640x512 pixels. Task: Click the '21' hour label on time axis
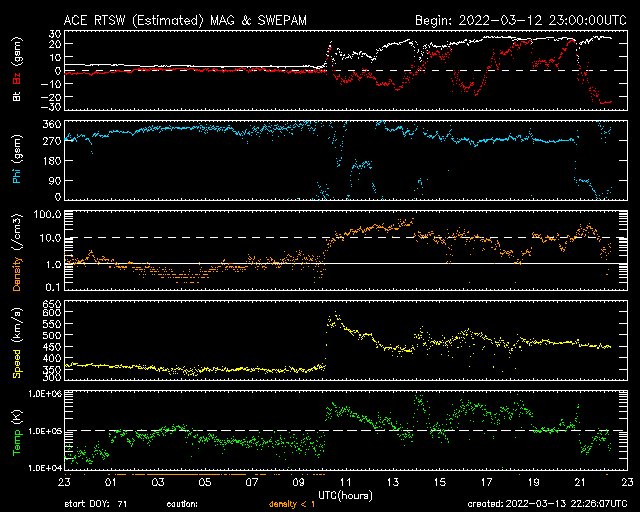tap(580, 482)
